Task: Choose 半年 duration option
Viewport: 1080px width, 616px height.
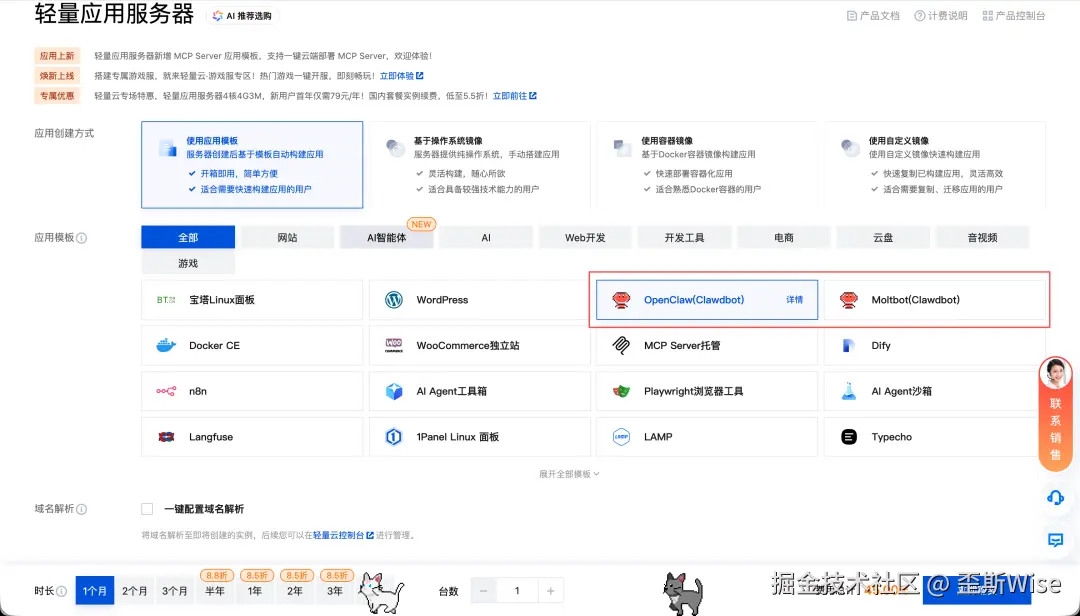Action: [x=215, y=591]
